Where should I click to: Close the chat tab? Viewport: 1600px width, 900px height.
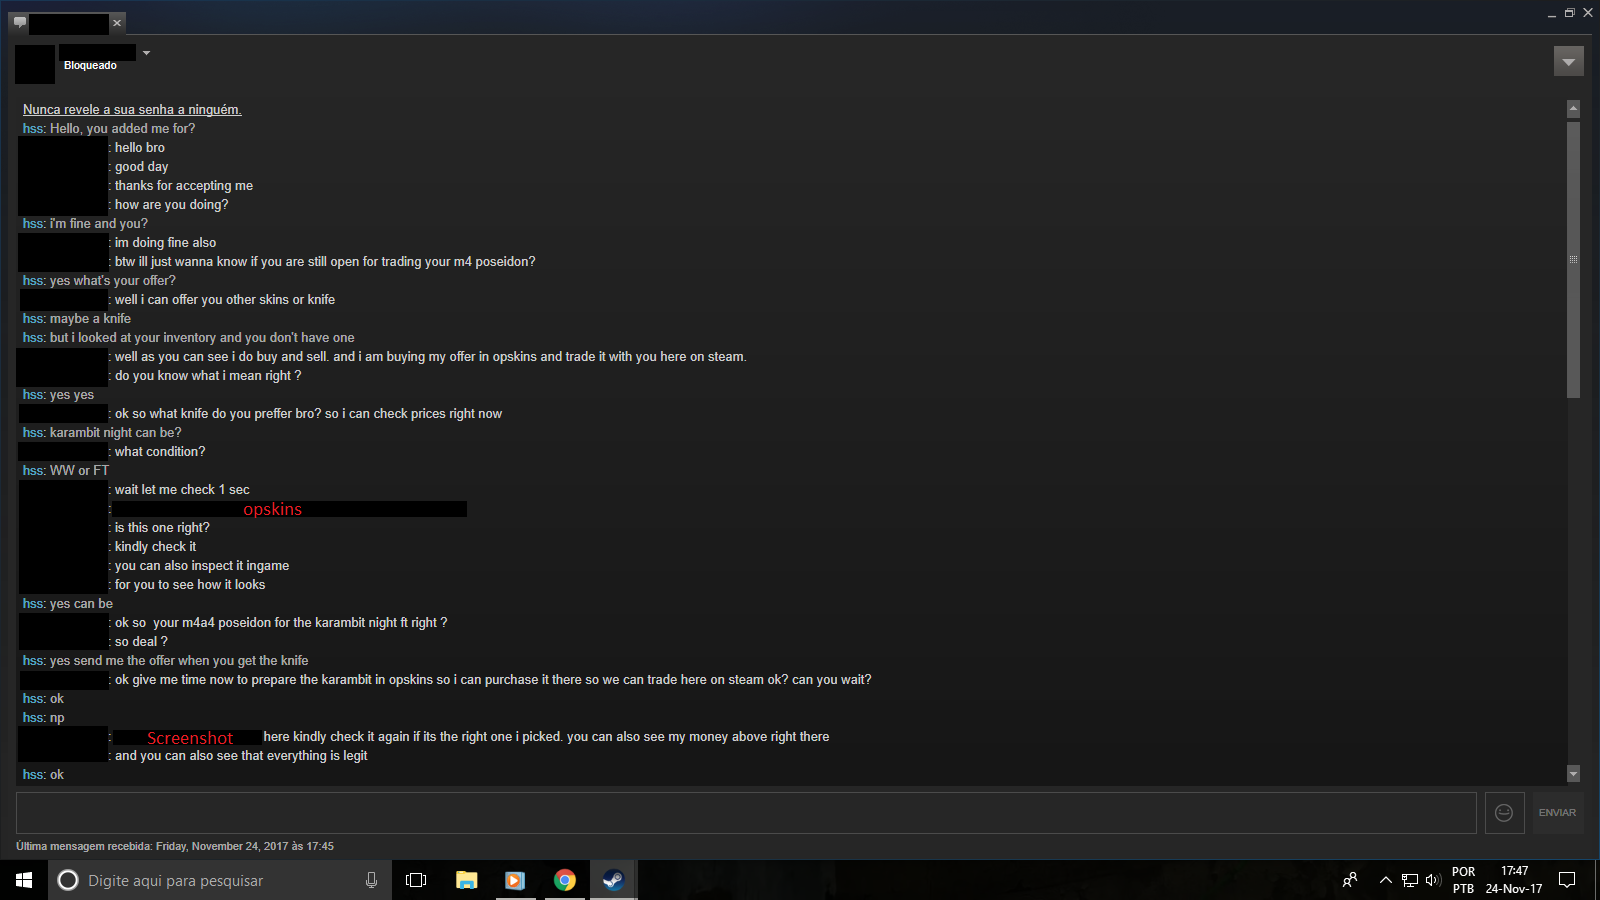pos(117,23)
